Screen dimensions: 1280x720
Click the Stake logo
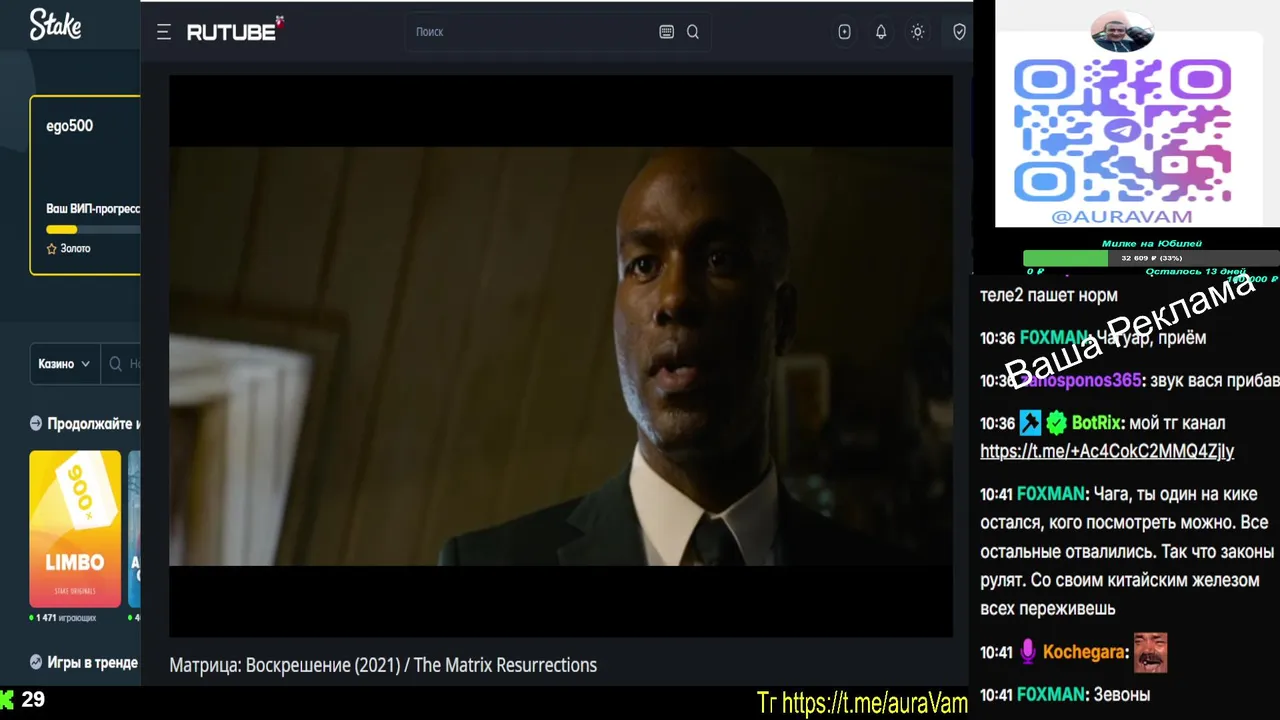[55, 25]
